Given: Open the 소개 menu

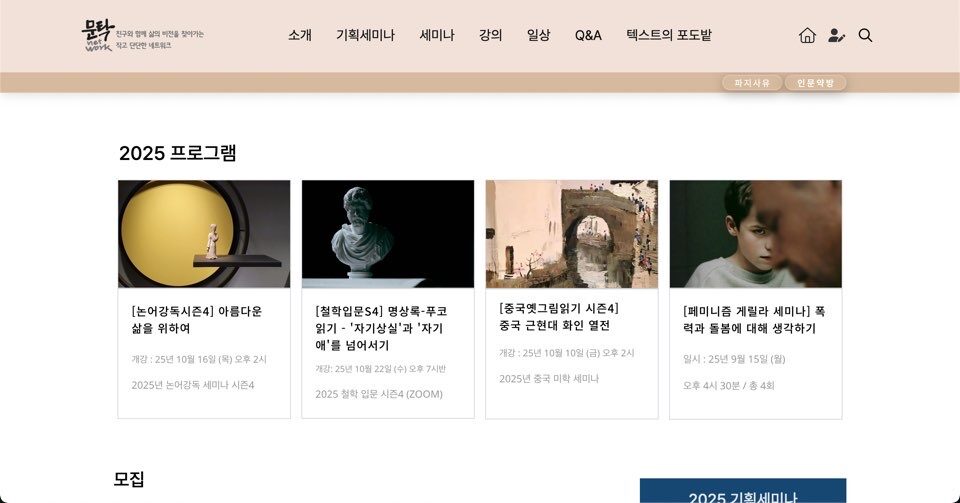Looking at the screenshot, I should [x=300, y=35].
